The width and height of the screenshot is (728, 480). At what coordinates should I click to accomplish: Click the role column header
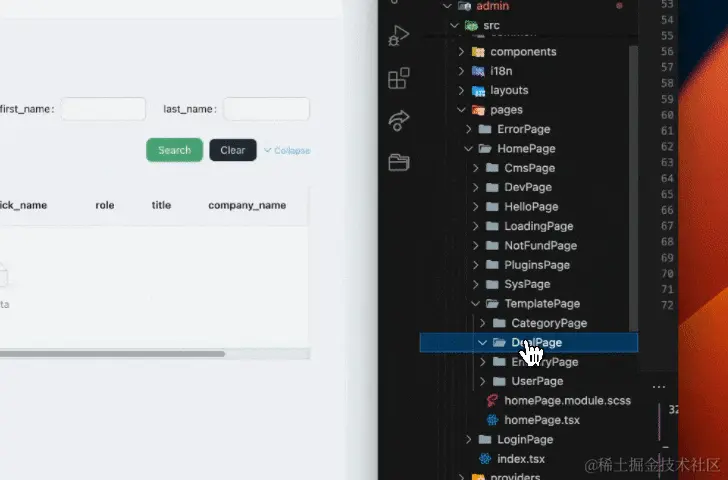coord(105,205)
